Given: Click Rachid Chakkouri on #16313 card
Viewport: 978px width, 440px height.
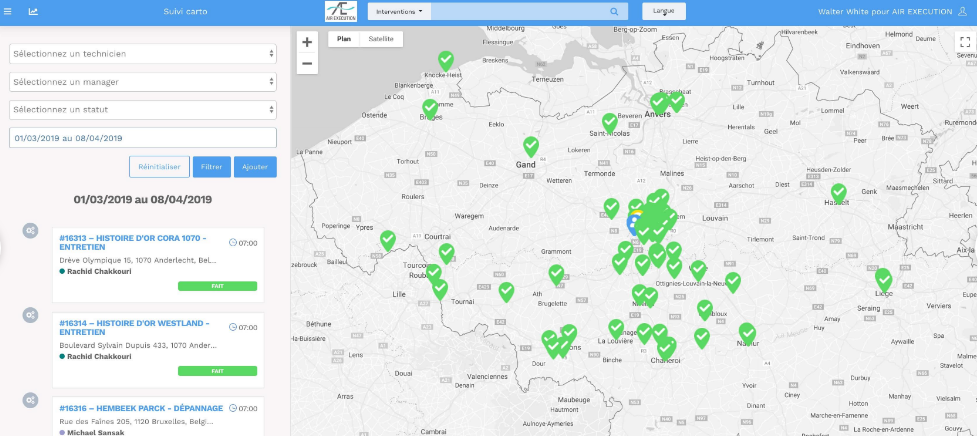Looking at the screenshot, I should pyautogui.click(x=99, y=271).
